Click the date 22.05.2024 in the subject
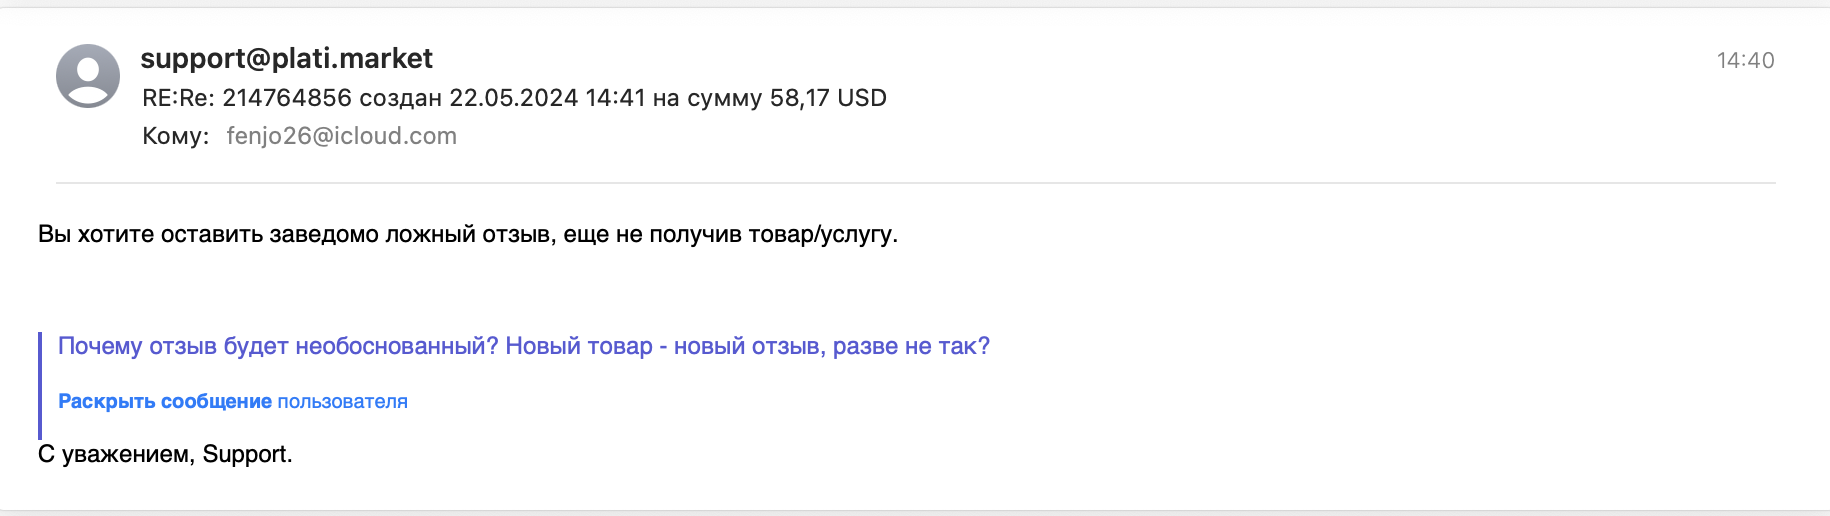Viewport: 1830px width, 516px height. (513, 98)
